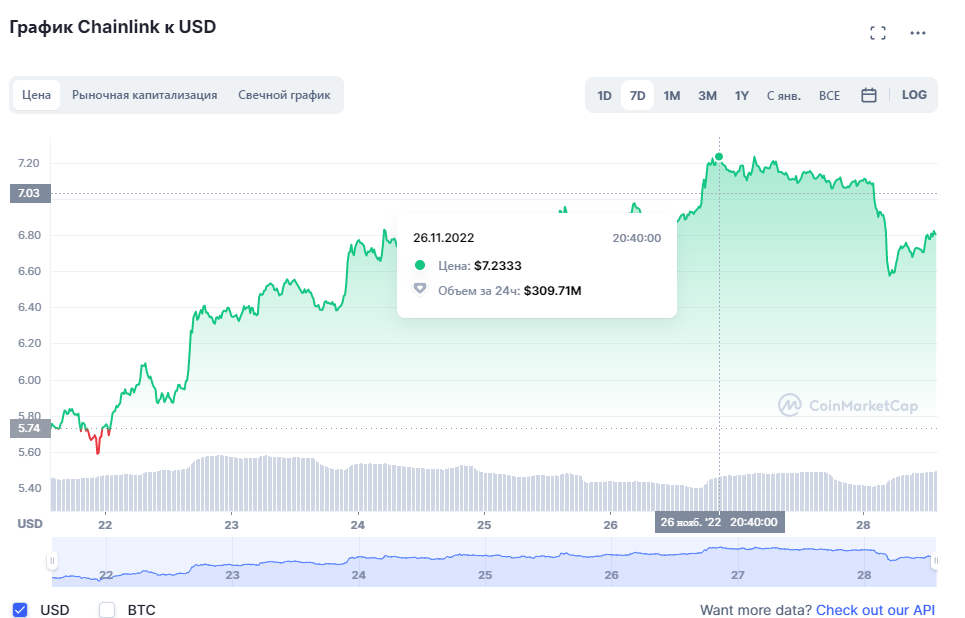Click the 24 label in mini navigator chart
The height and width of the screenshot is (618, 965).
pos(358,575)
